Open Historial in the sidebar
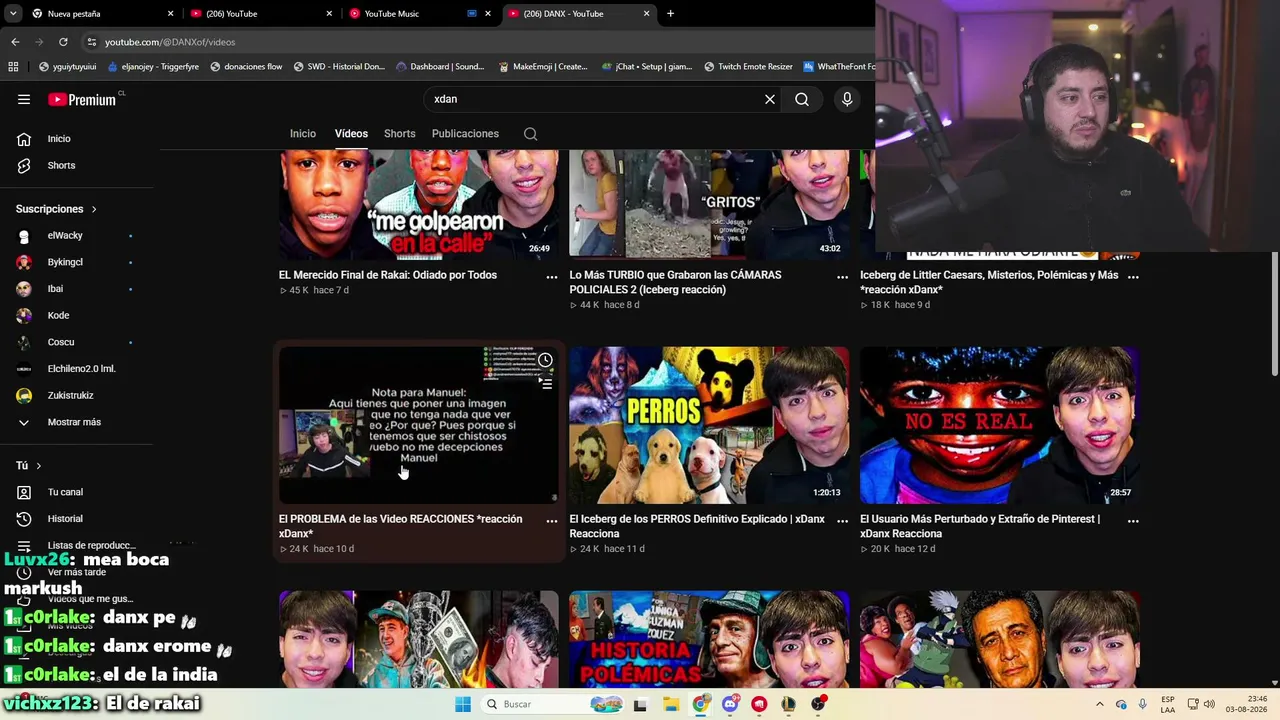 tap(76, 519)
